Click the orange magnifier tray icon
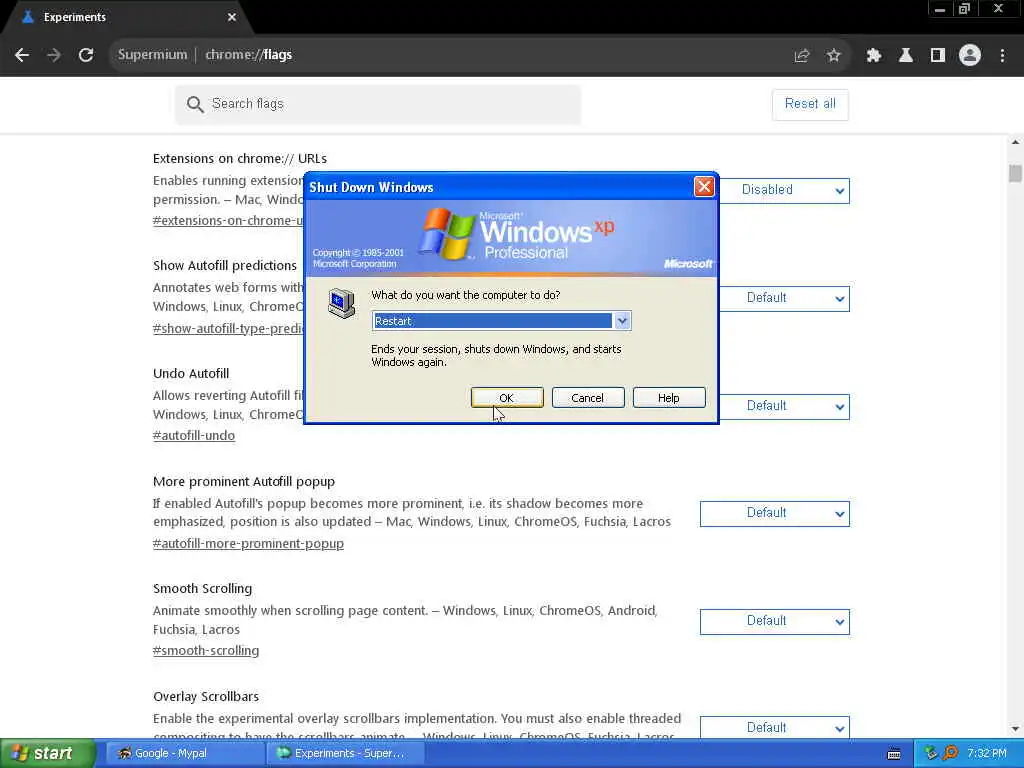 click(950, 753)
